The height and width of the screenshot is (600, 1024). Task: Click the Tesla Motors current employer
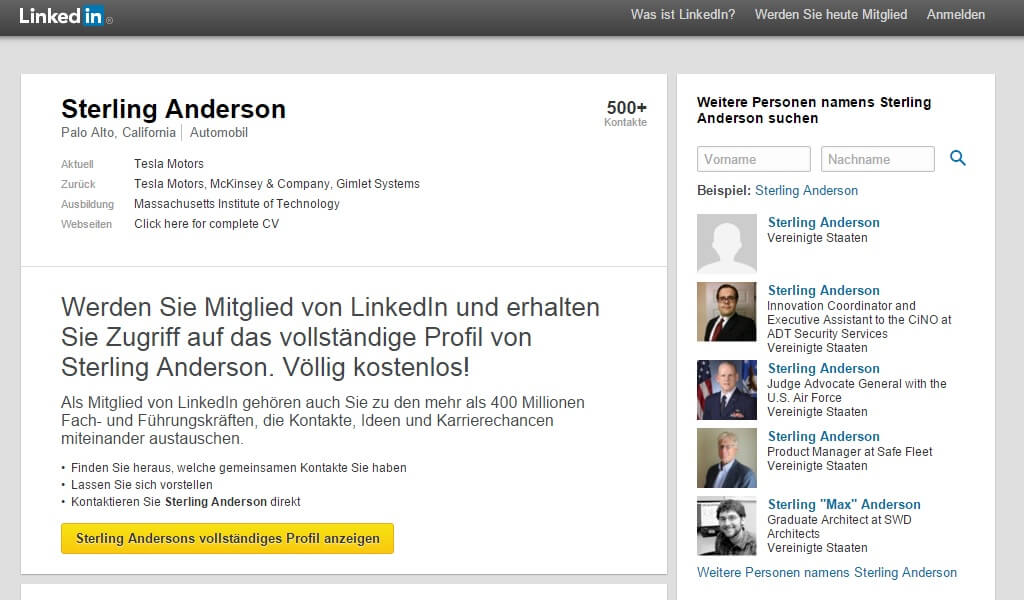(169, 164)
